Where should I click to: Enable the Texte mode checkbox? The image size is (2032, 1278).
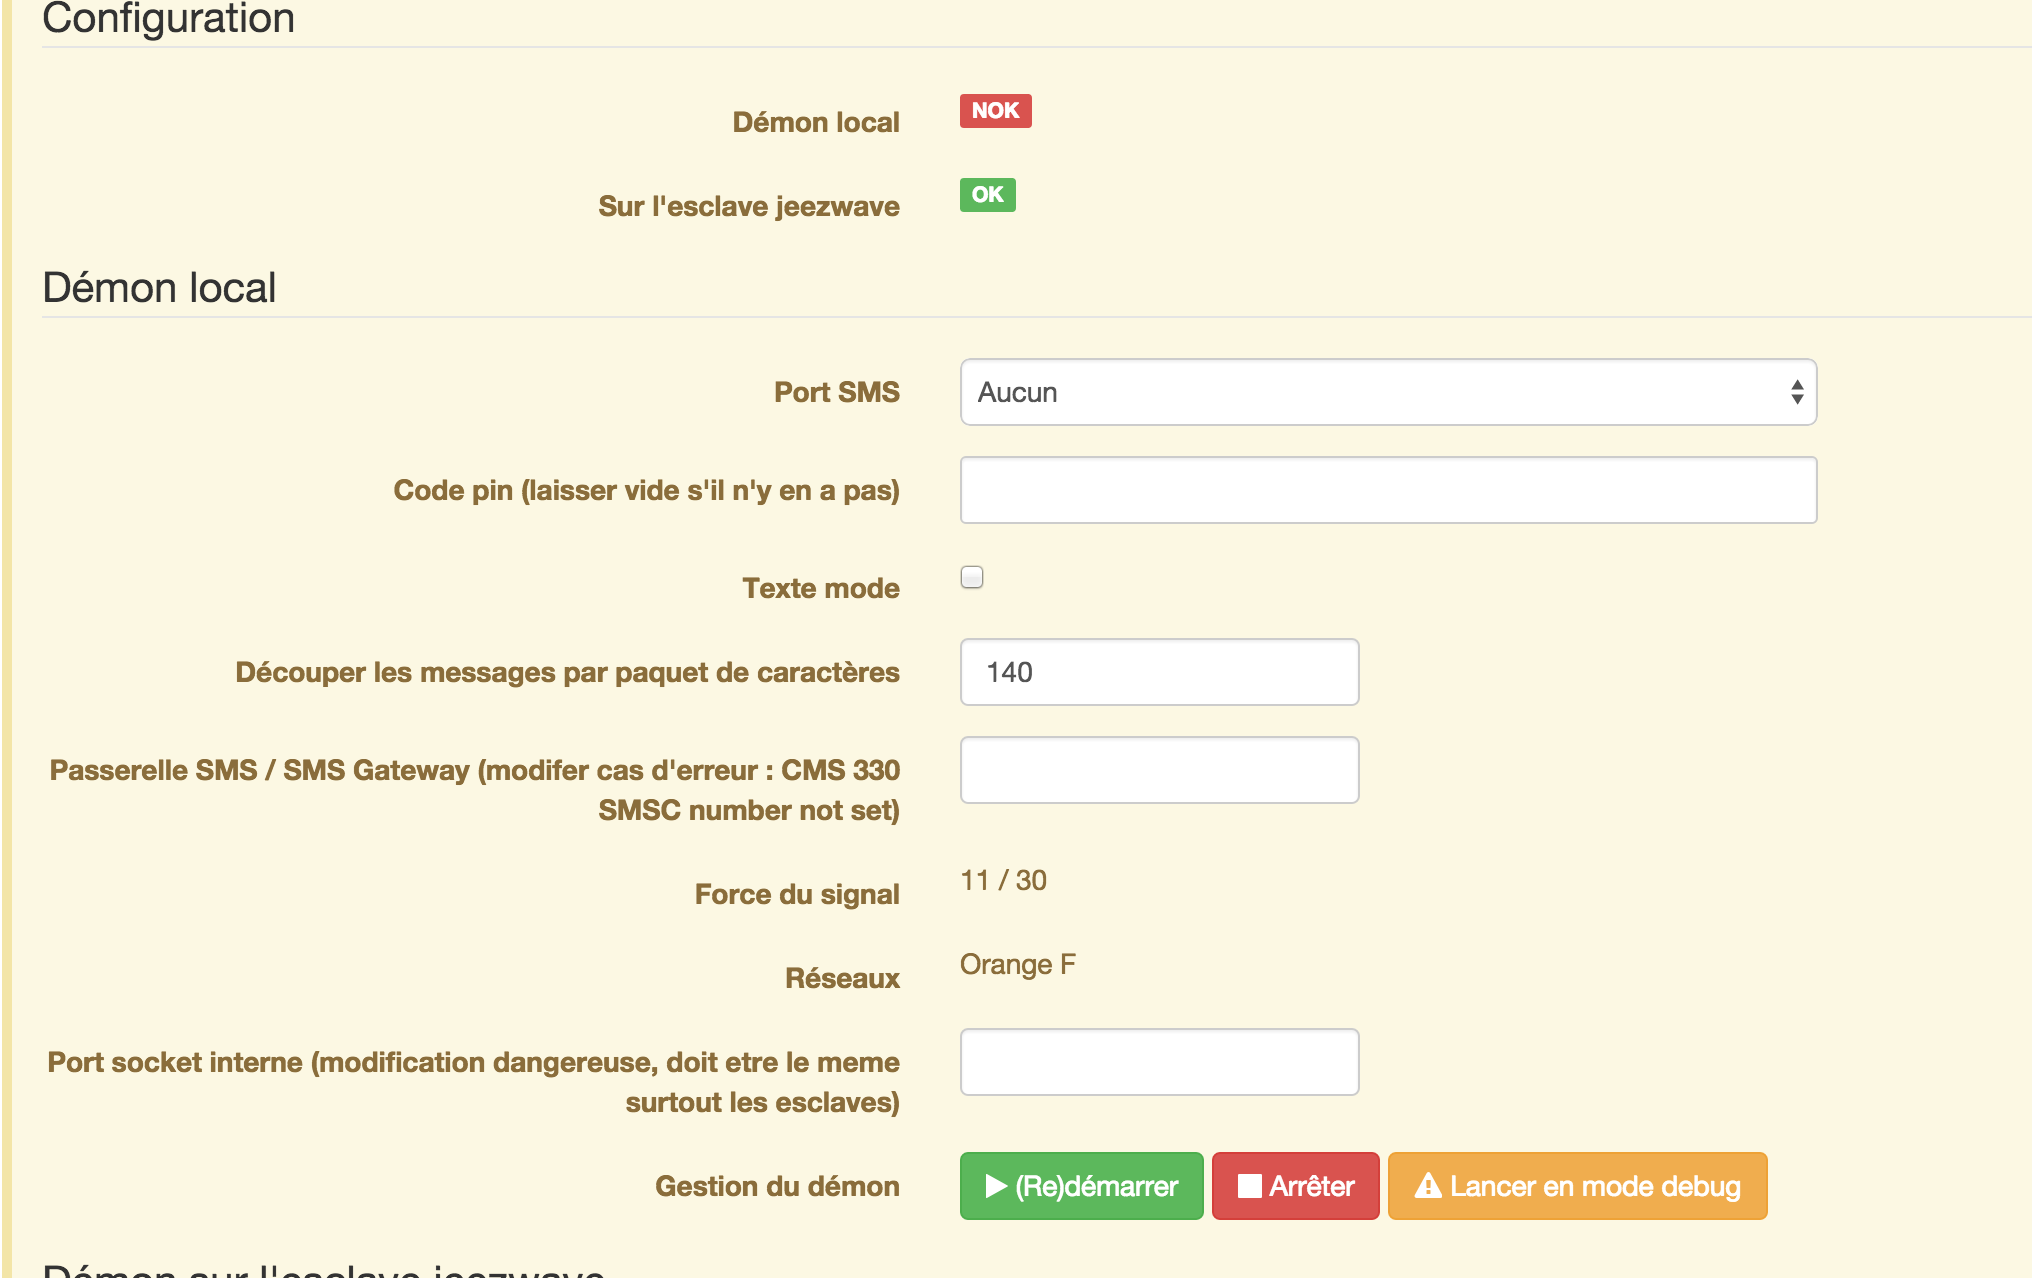(972, 577)
